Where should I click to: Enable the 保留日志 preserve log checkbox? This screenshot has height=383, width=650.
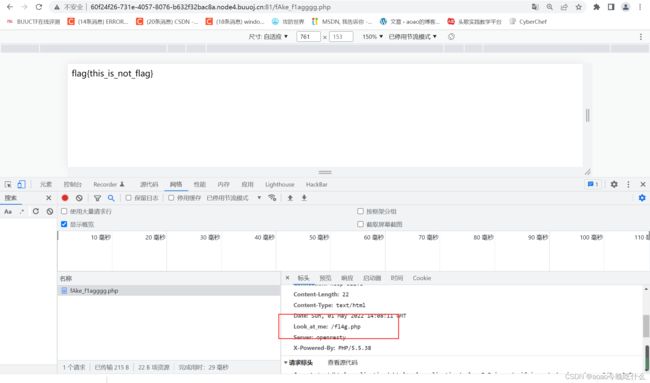coord(129,198)
